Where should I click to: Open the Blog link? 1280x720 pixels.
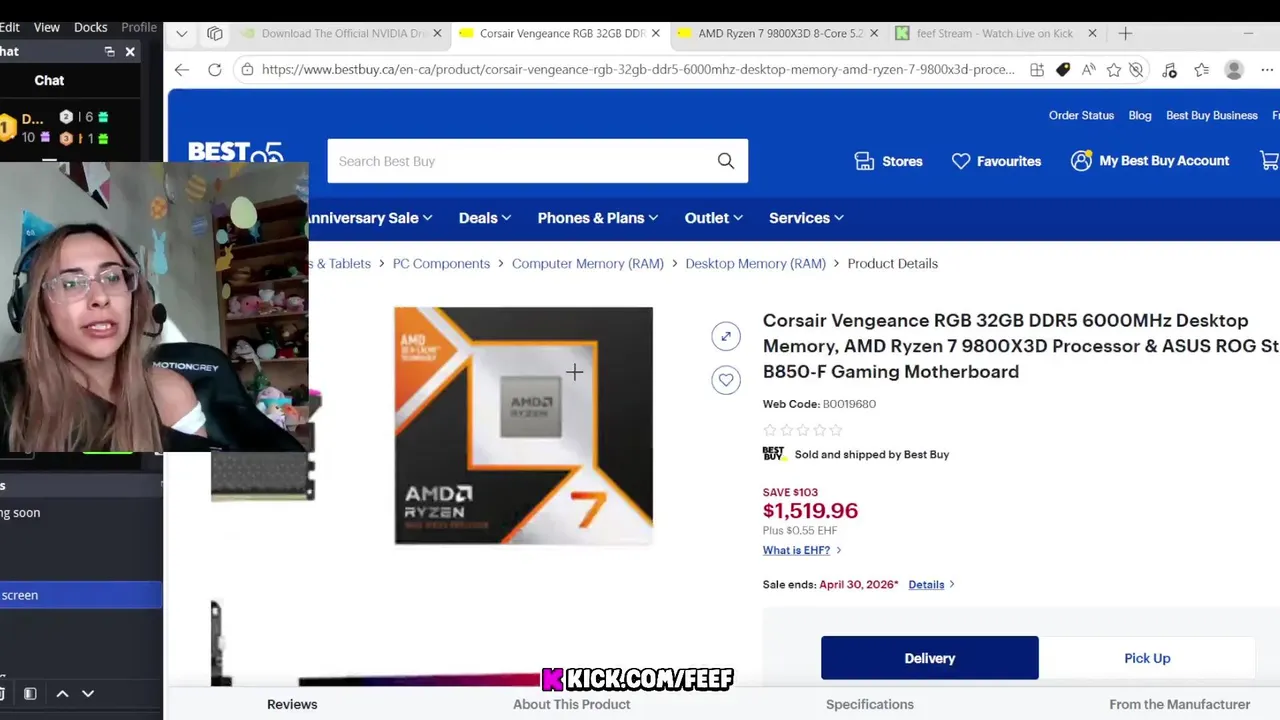coord(1140,115)
